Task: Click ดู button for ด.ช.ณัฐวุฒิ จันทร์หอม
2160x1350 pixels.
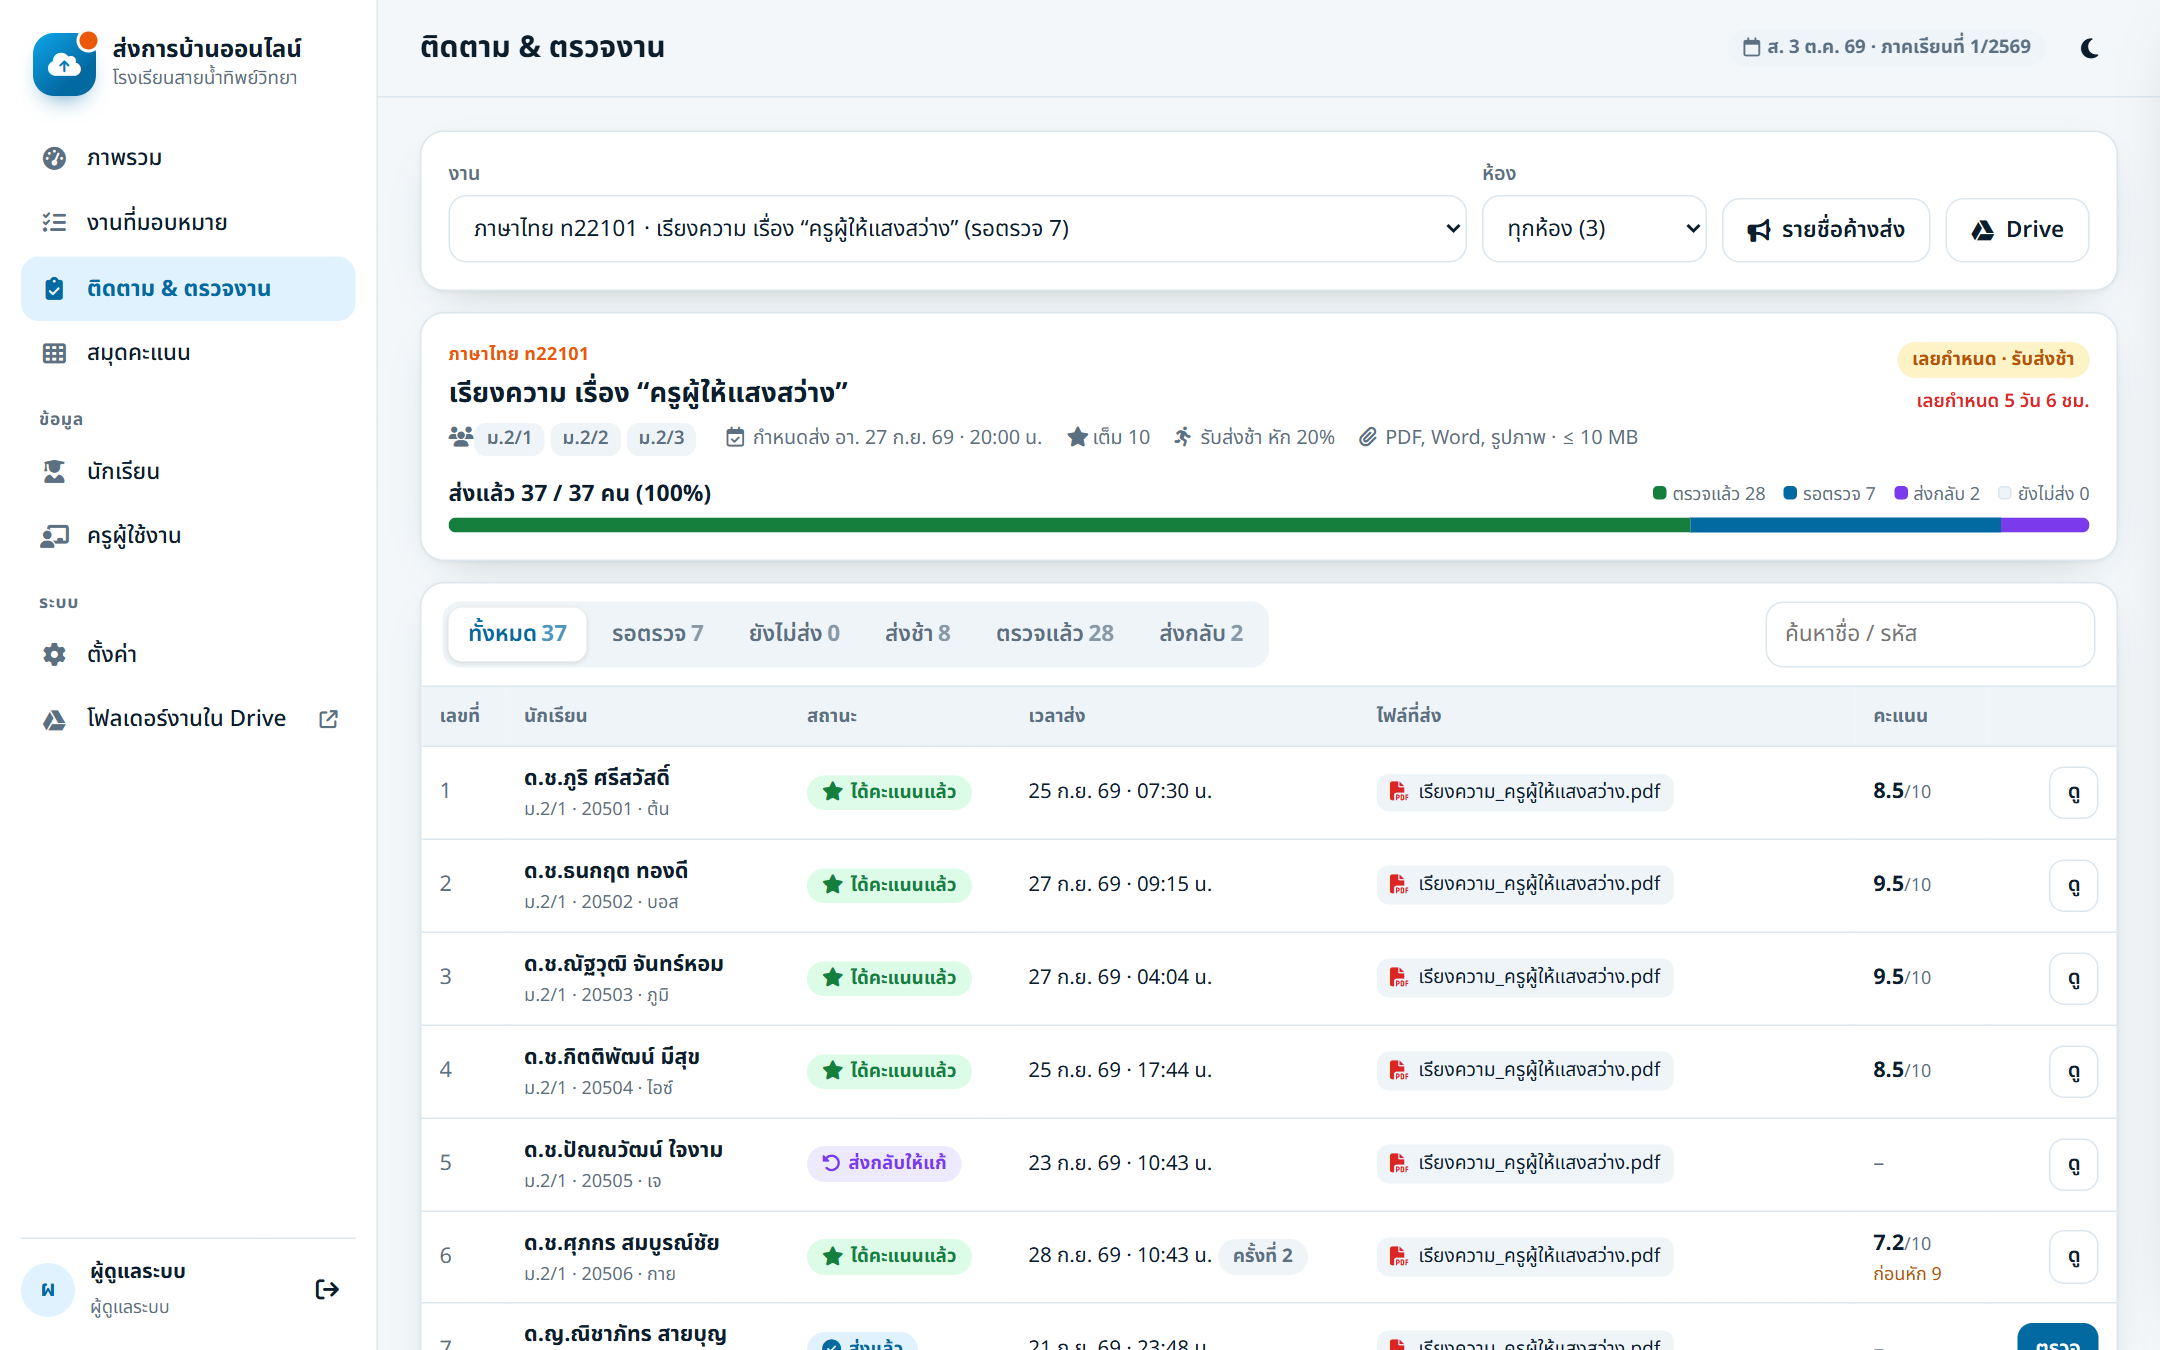Action: (x=2073, y=979)
